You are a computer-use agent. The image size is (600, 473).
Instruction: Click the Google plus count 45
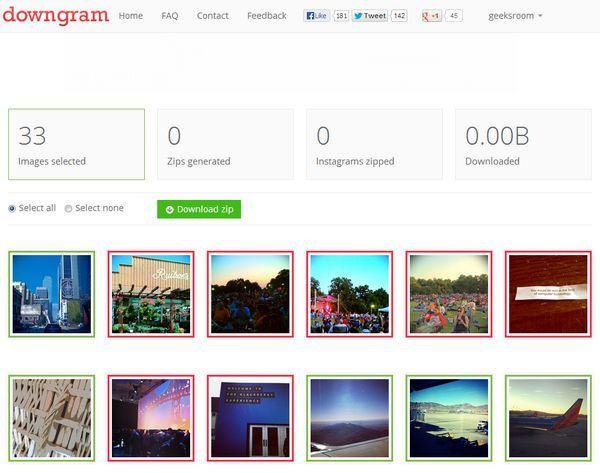click(454, 16)
